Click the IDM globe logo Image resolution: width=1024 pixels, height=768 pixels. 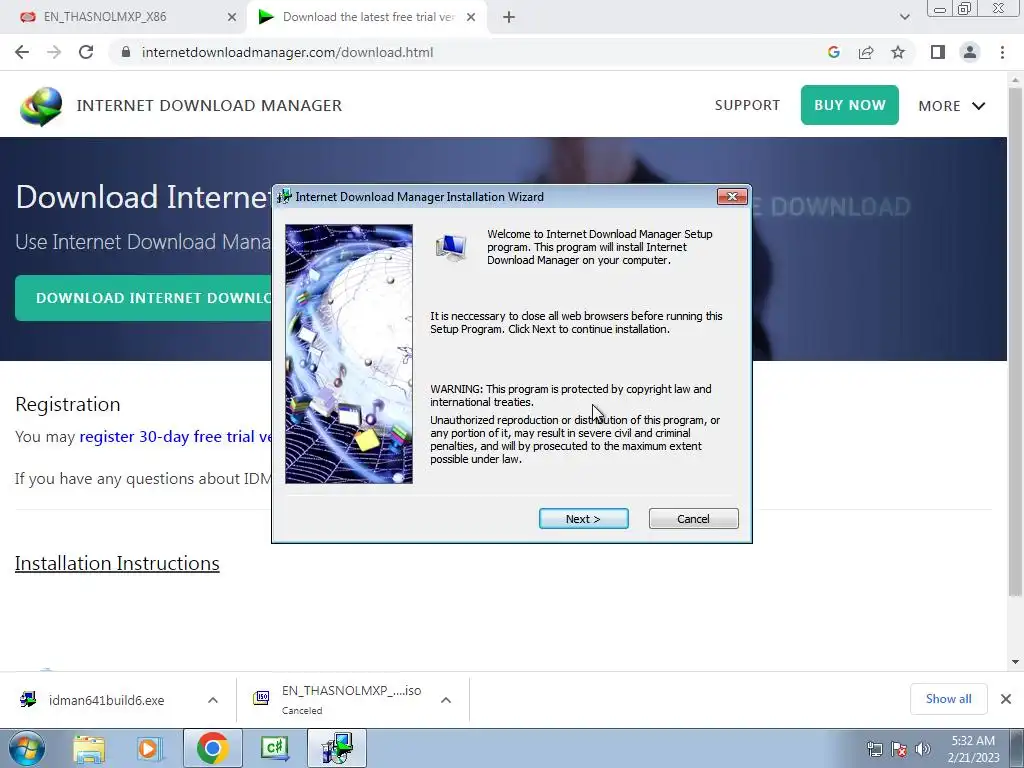pos(41,106)
